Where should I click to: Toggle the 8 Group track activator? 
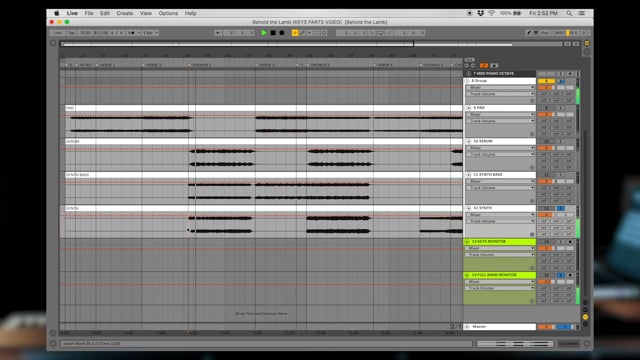[x=546, y=81]
